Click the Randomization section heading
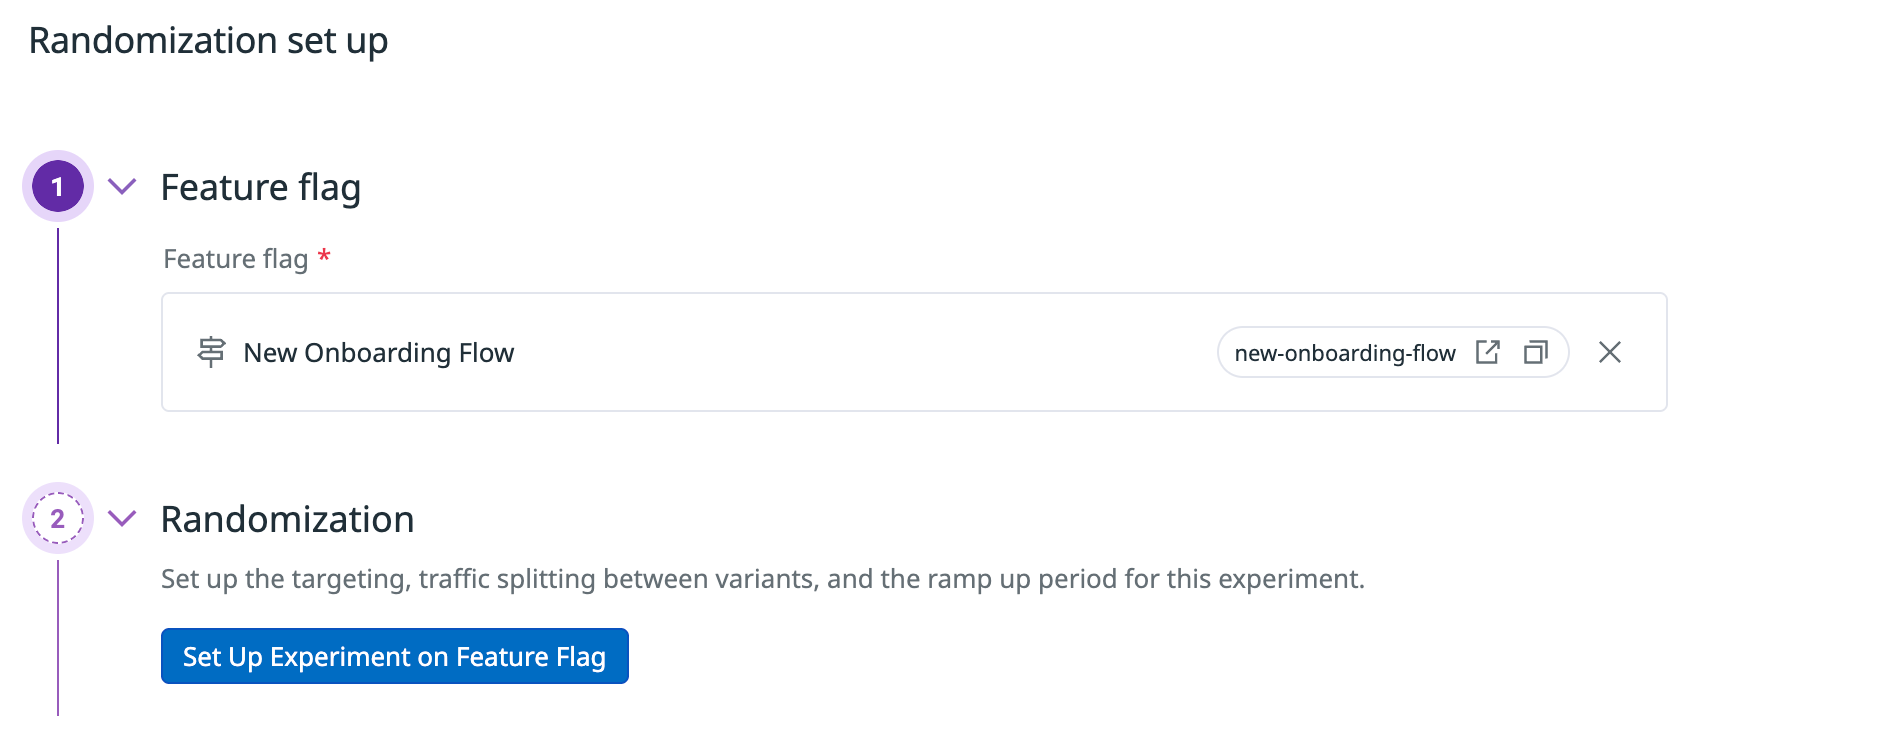The width and height of the screenshot is (1904, 750). [287, 519]
